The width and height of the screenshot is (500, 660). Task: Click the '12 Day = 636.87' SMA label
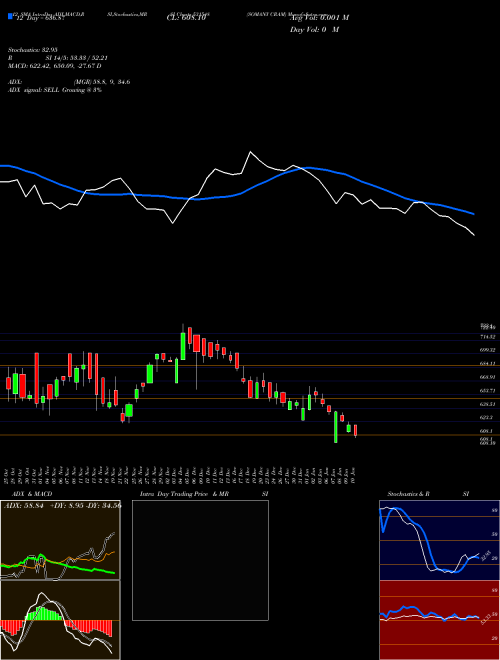[39, 18]
